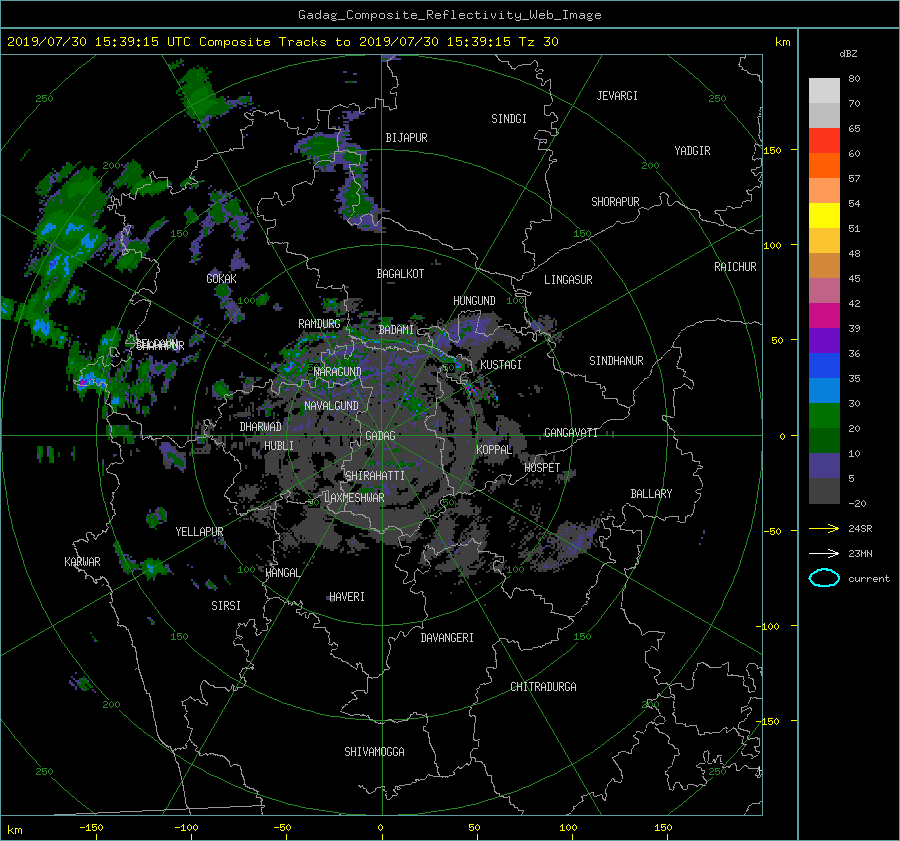Click the JEVARGI city label
900x841 pixels.
point(617,96)
